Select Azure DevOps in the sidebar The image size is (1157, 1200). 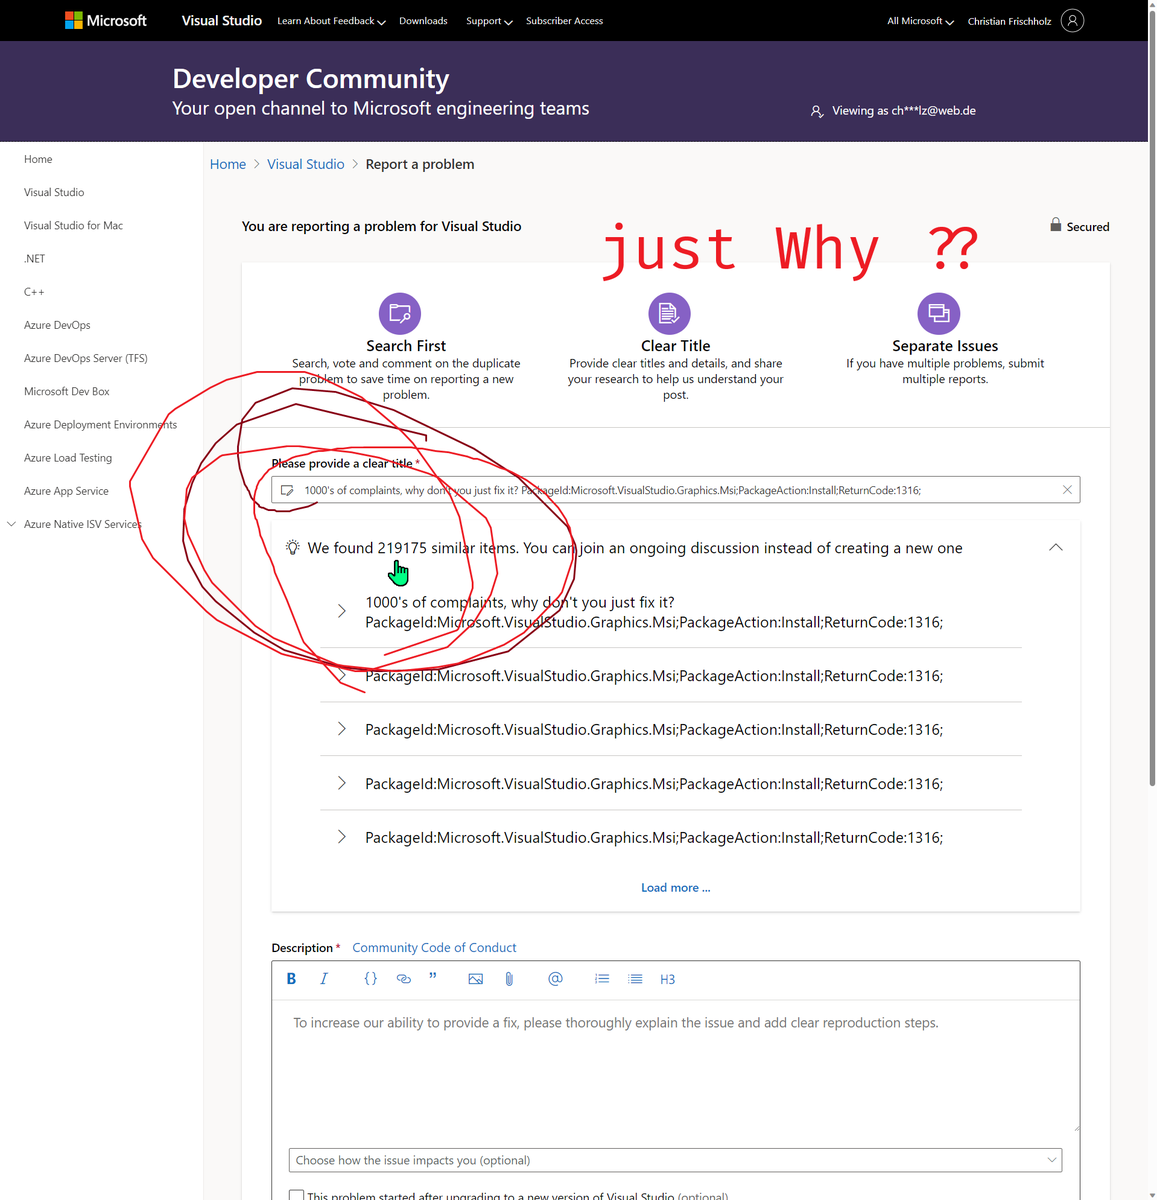57,325
